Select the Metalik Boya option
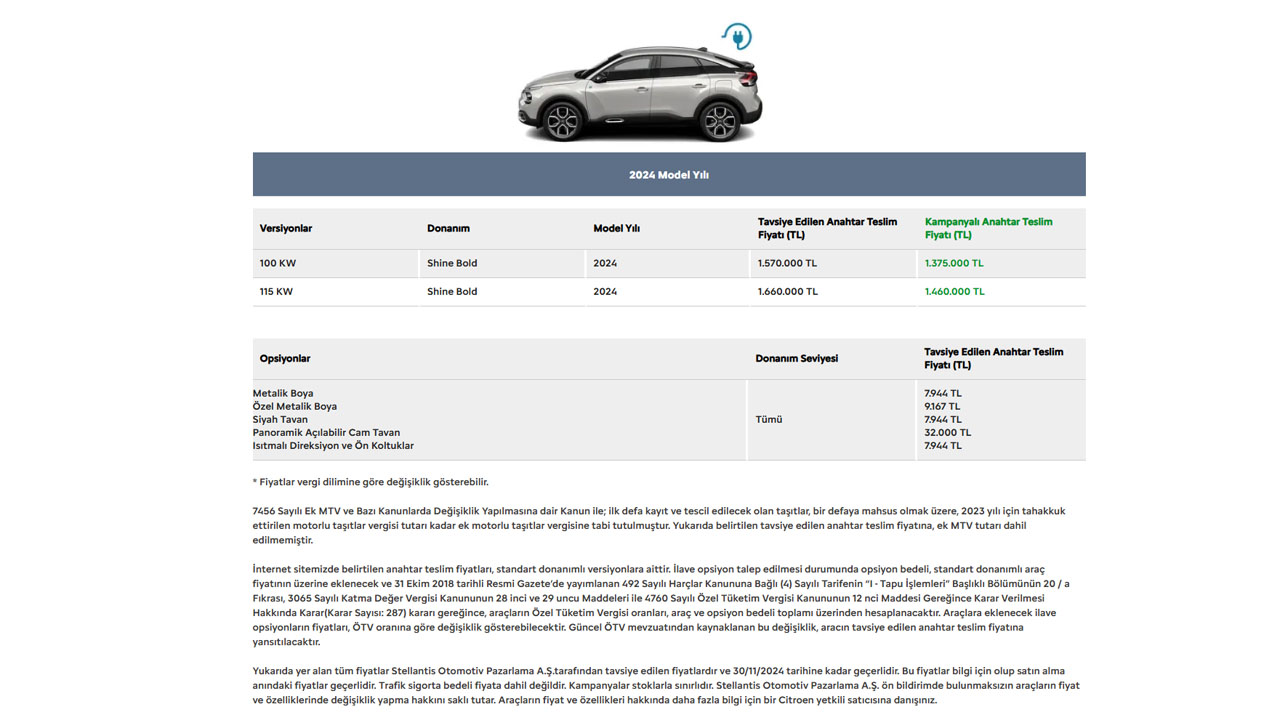This screenshot has height=720, width=1280. [283, 394]
